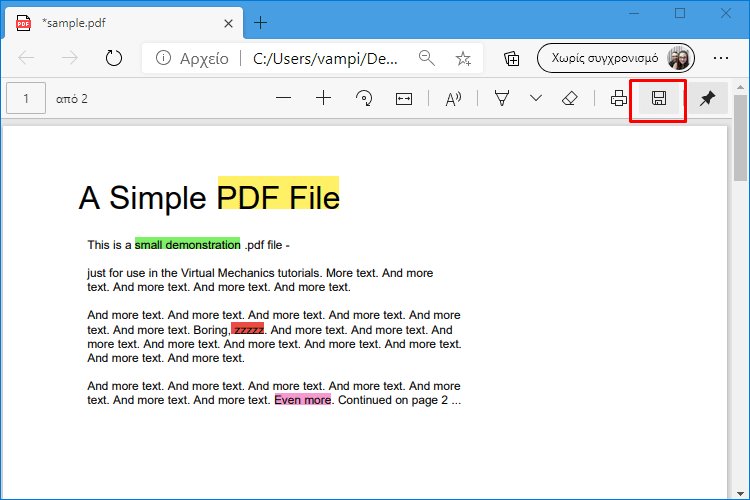Refresh the page
This screenshot has width=750, height=500.
pos(114,58)
